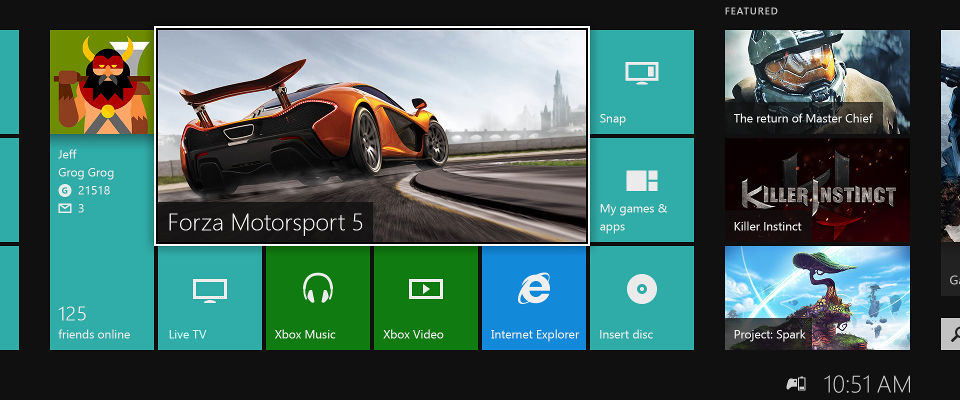Click the gamerscore value 21518
The height and width of the screenshot is (400, 960).
94,191
